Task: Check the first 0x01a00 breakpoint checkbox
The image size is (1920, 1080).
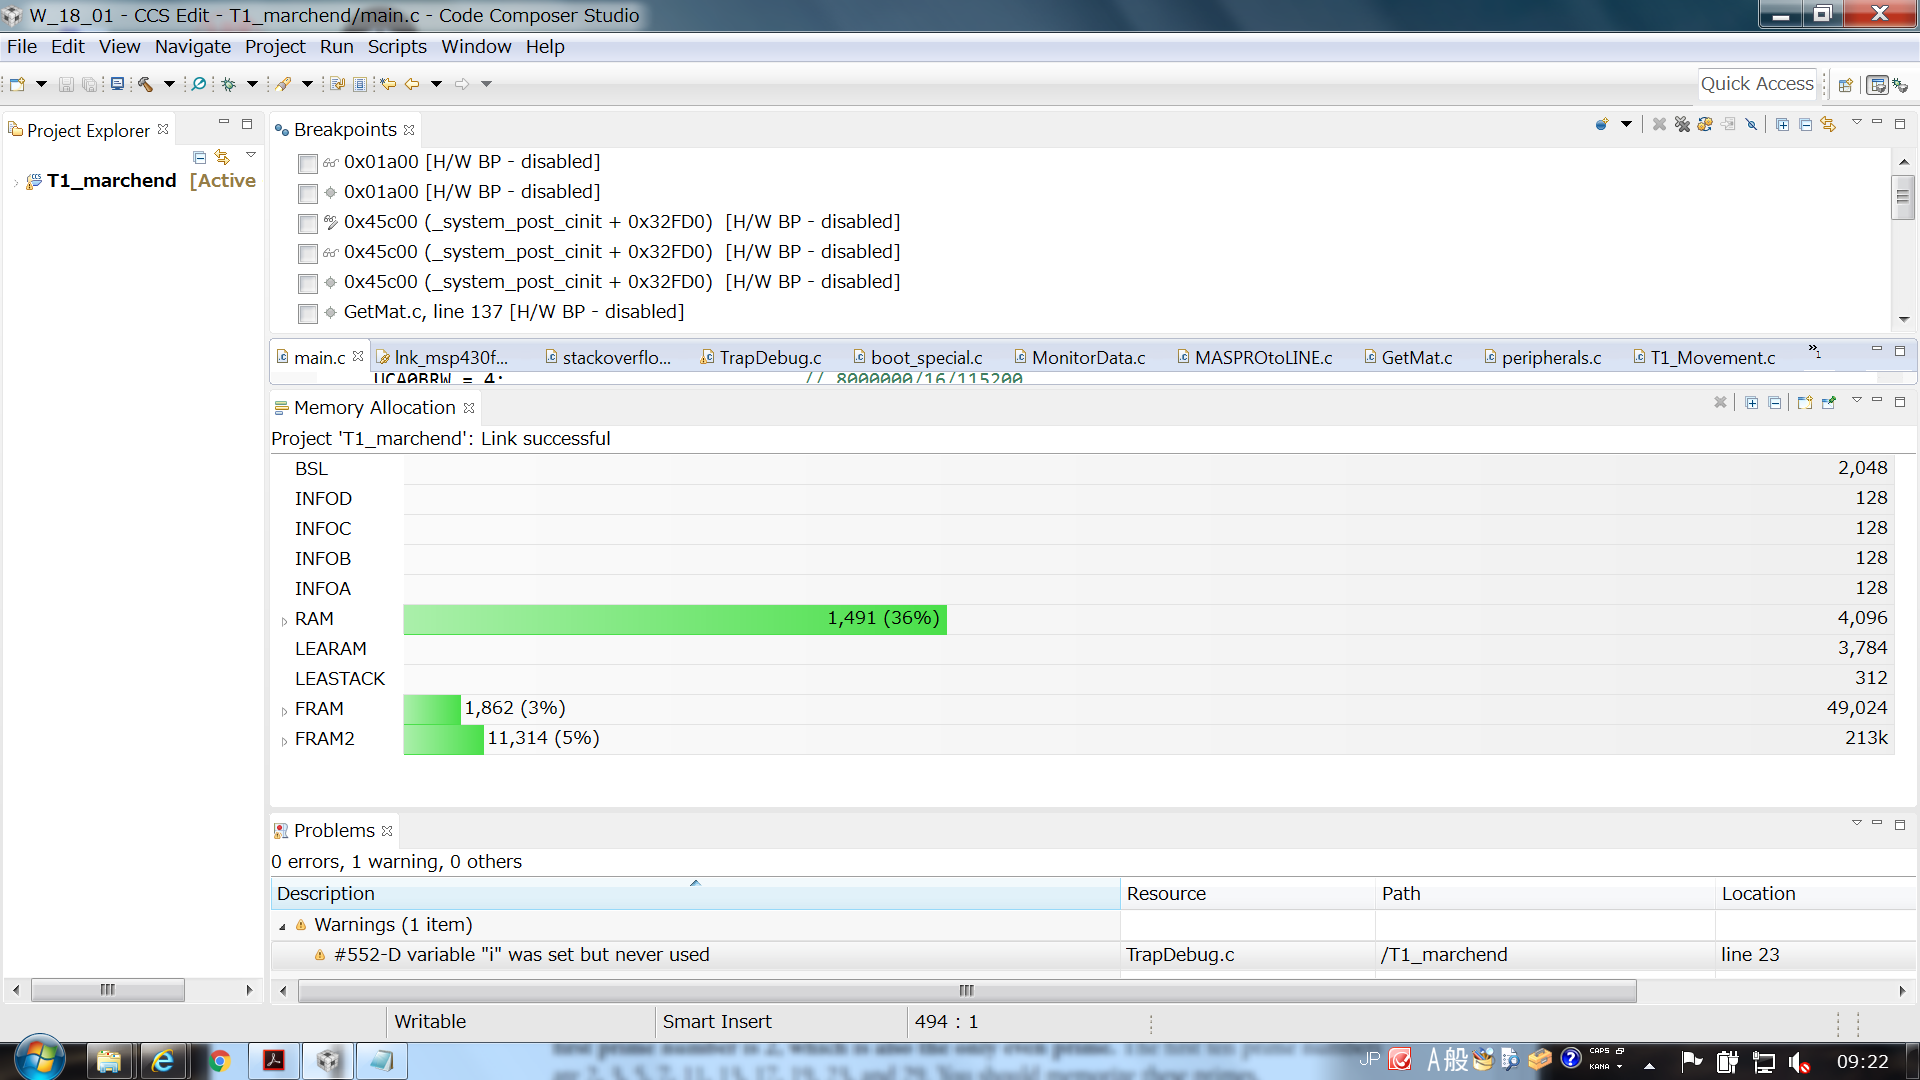Action: (x=307, y=164)
